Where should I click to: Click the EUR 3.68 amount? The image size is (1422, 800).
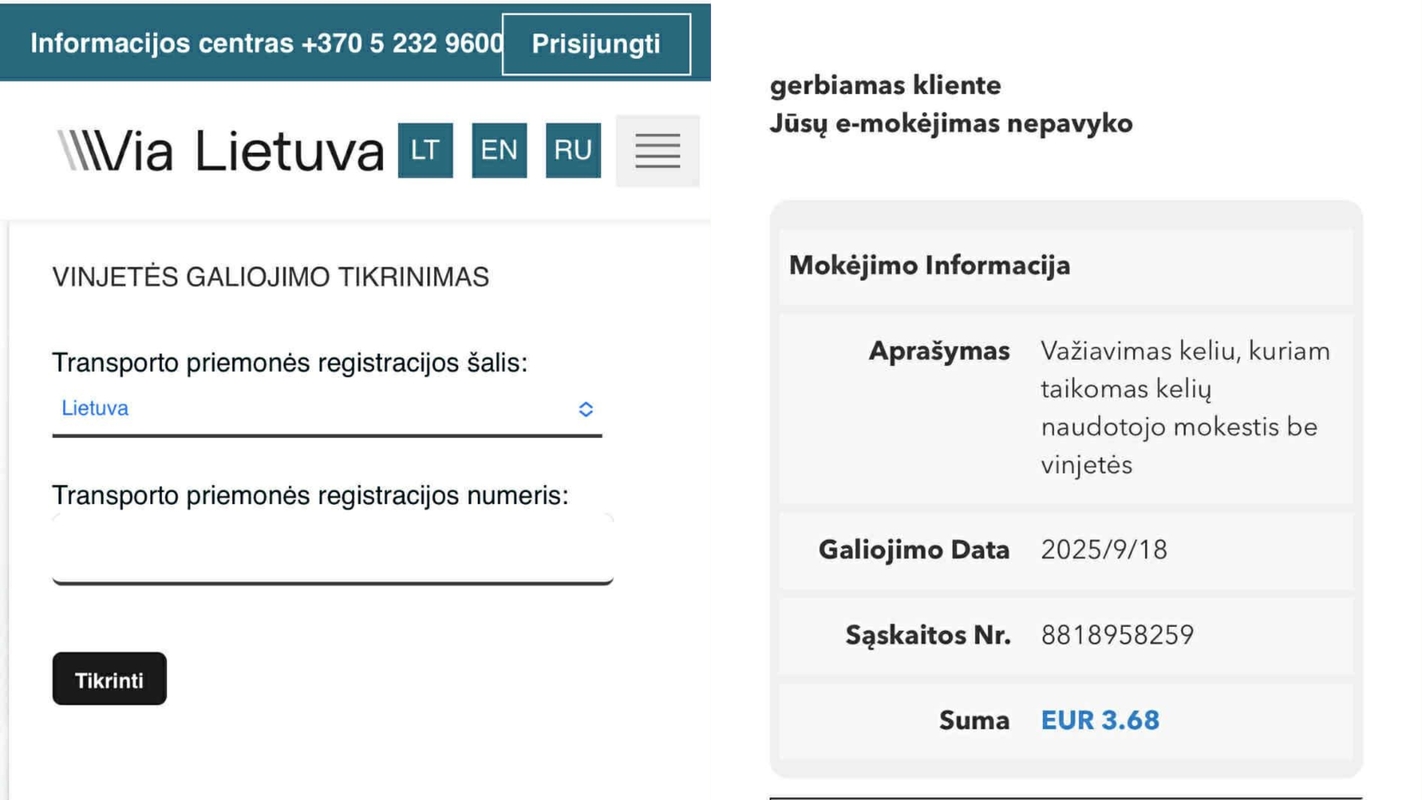point(1100,720)
